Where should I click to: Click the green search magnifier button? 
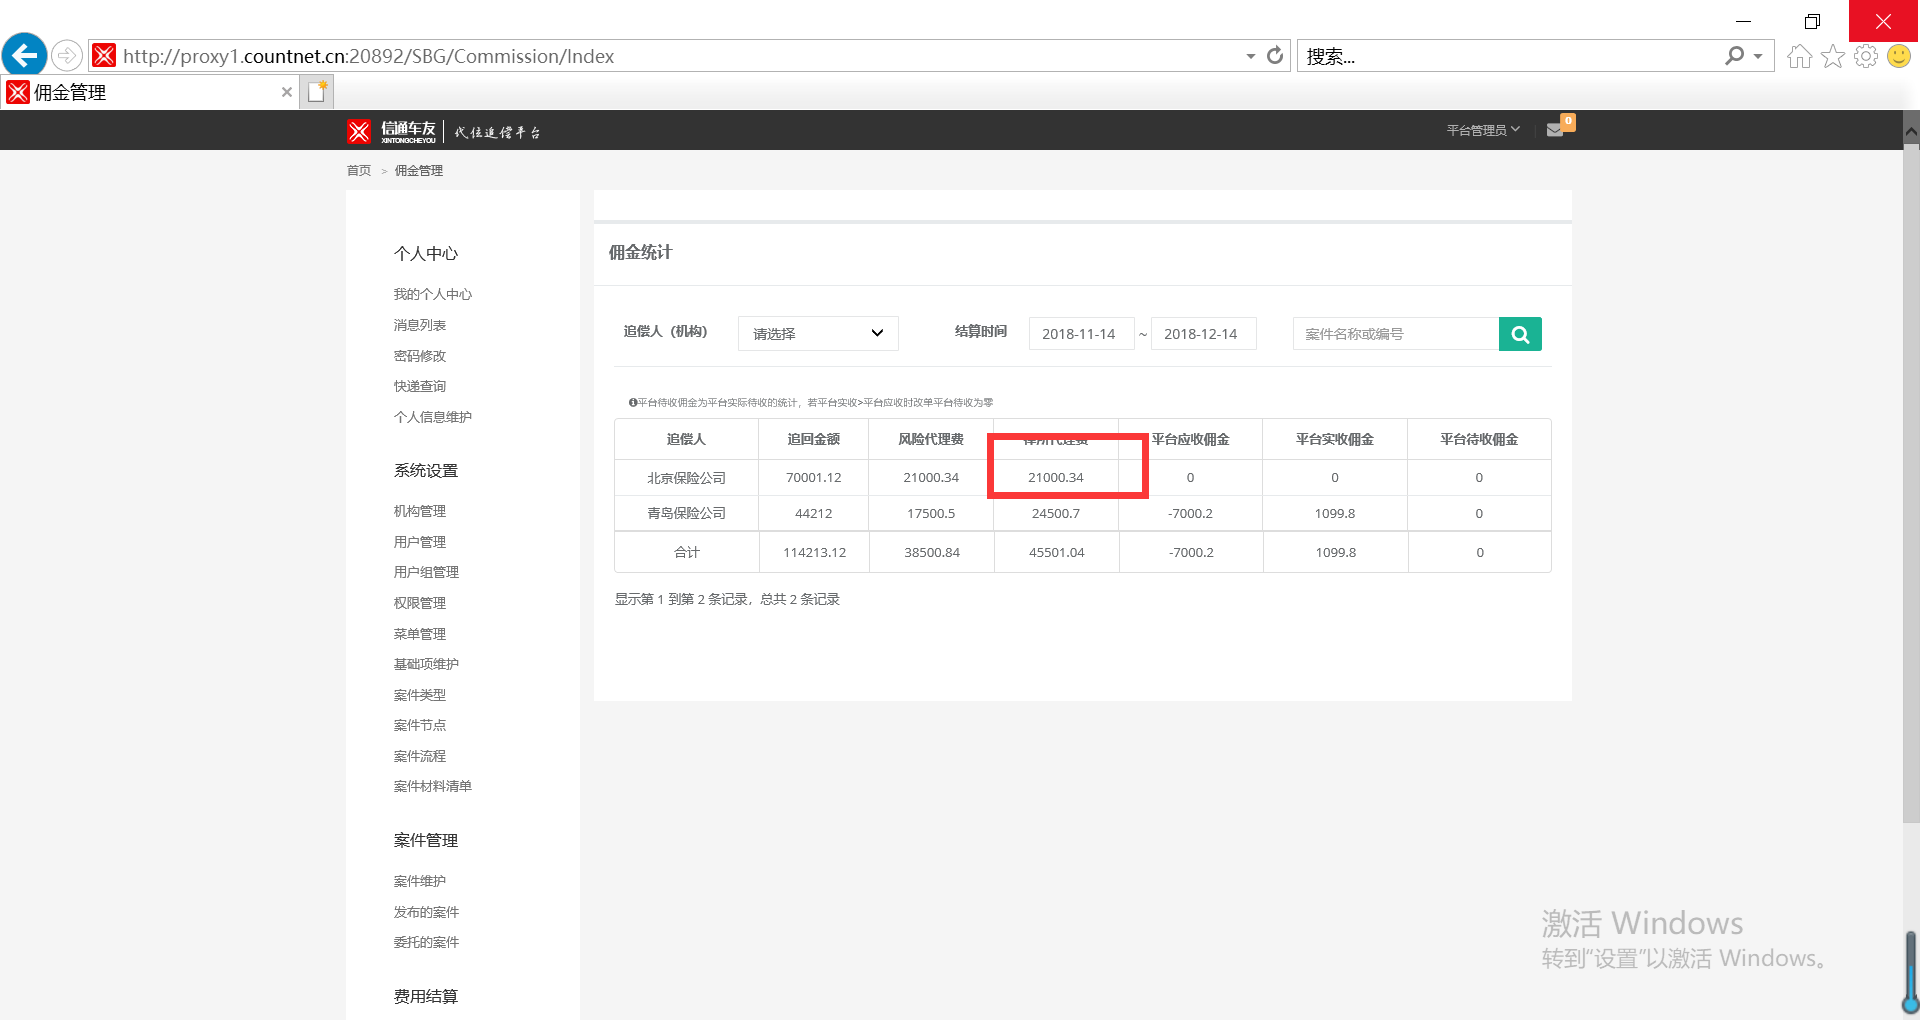(1520, 334)
